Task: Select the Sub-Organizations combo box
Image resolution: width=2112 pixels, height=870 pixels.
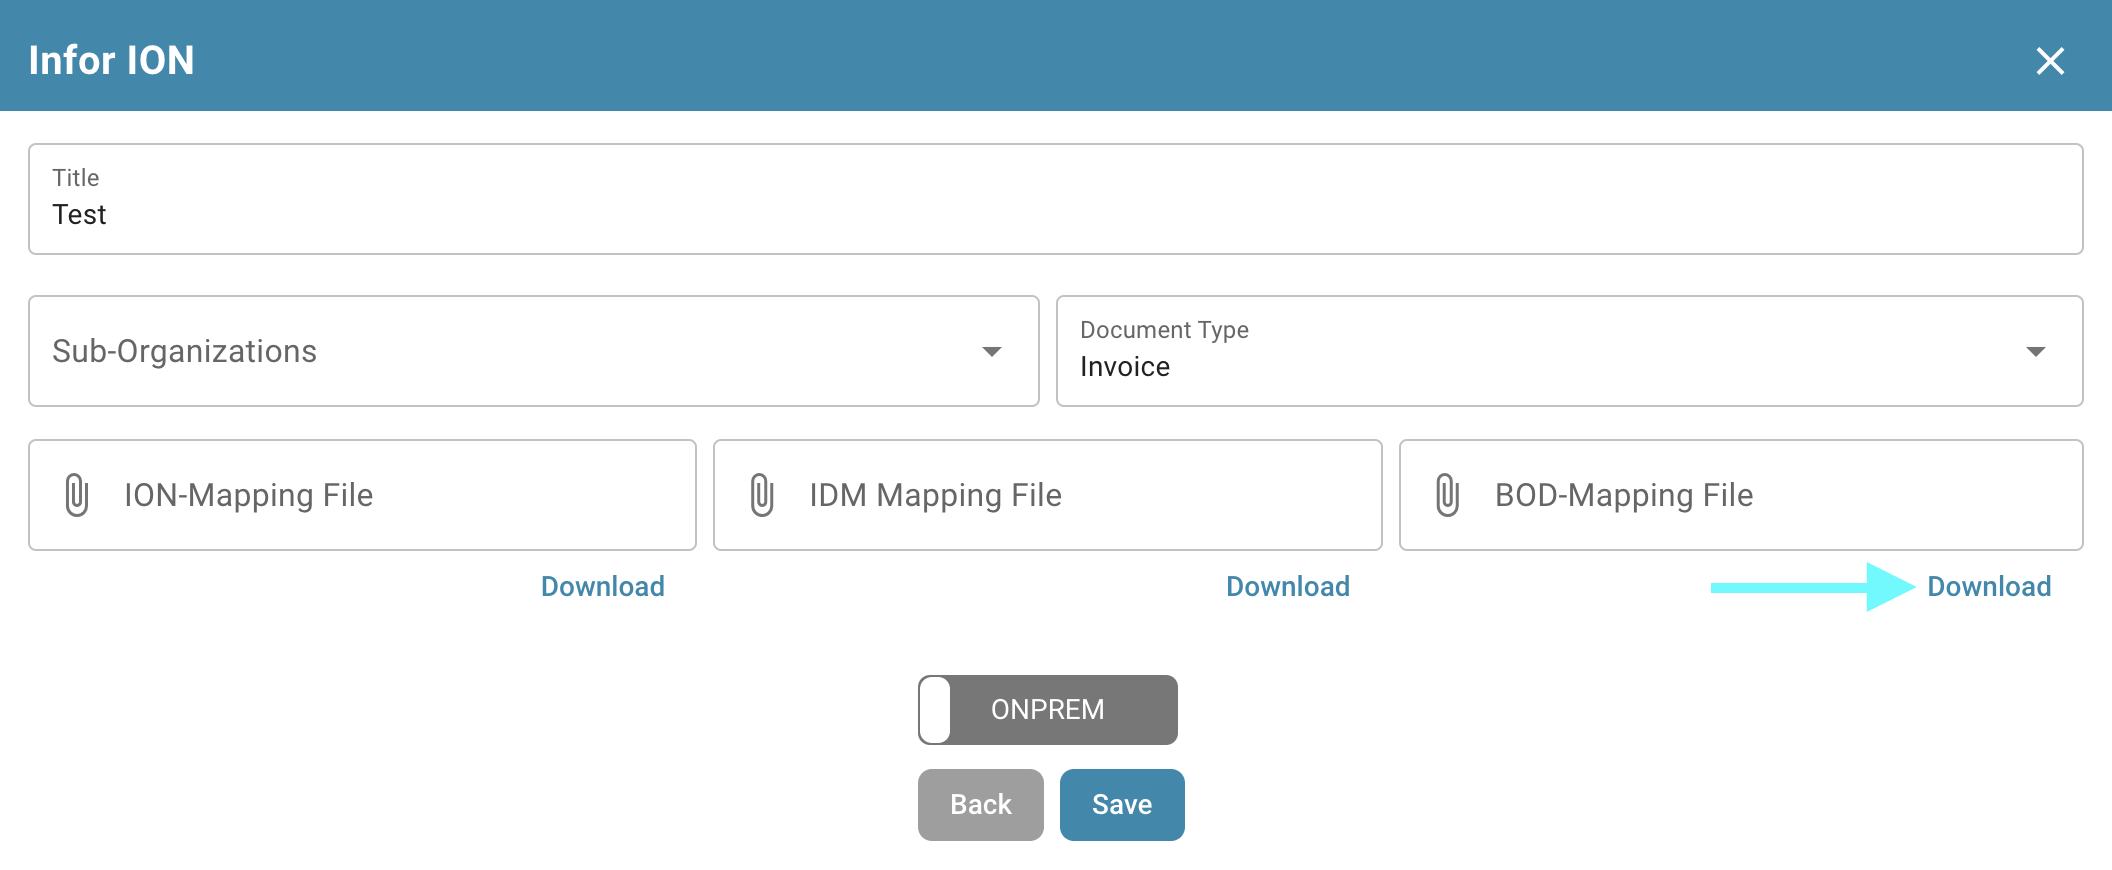Action: tap(500, 351)
